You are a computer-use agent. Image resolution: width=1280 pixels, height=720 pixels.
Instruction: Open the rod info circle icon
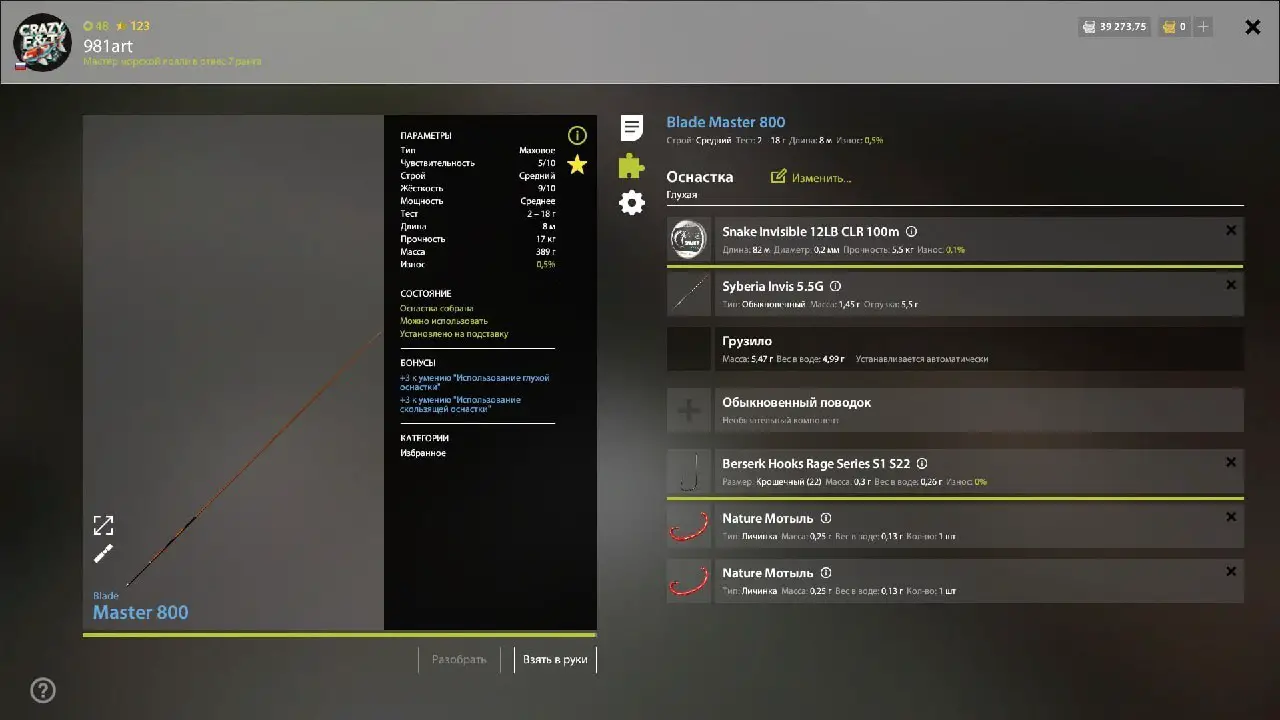pos(577,135)
